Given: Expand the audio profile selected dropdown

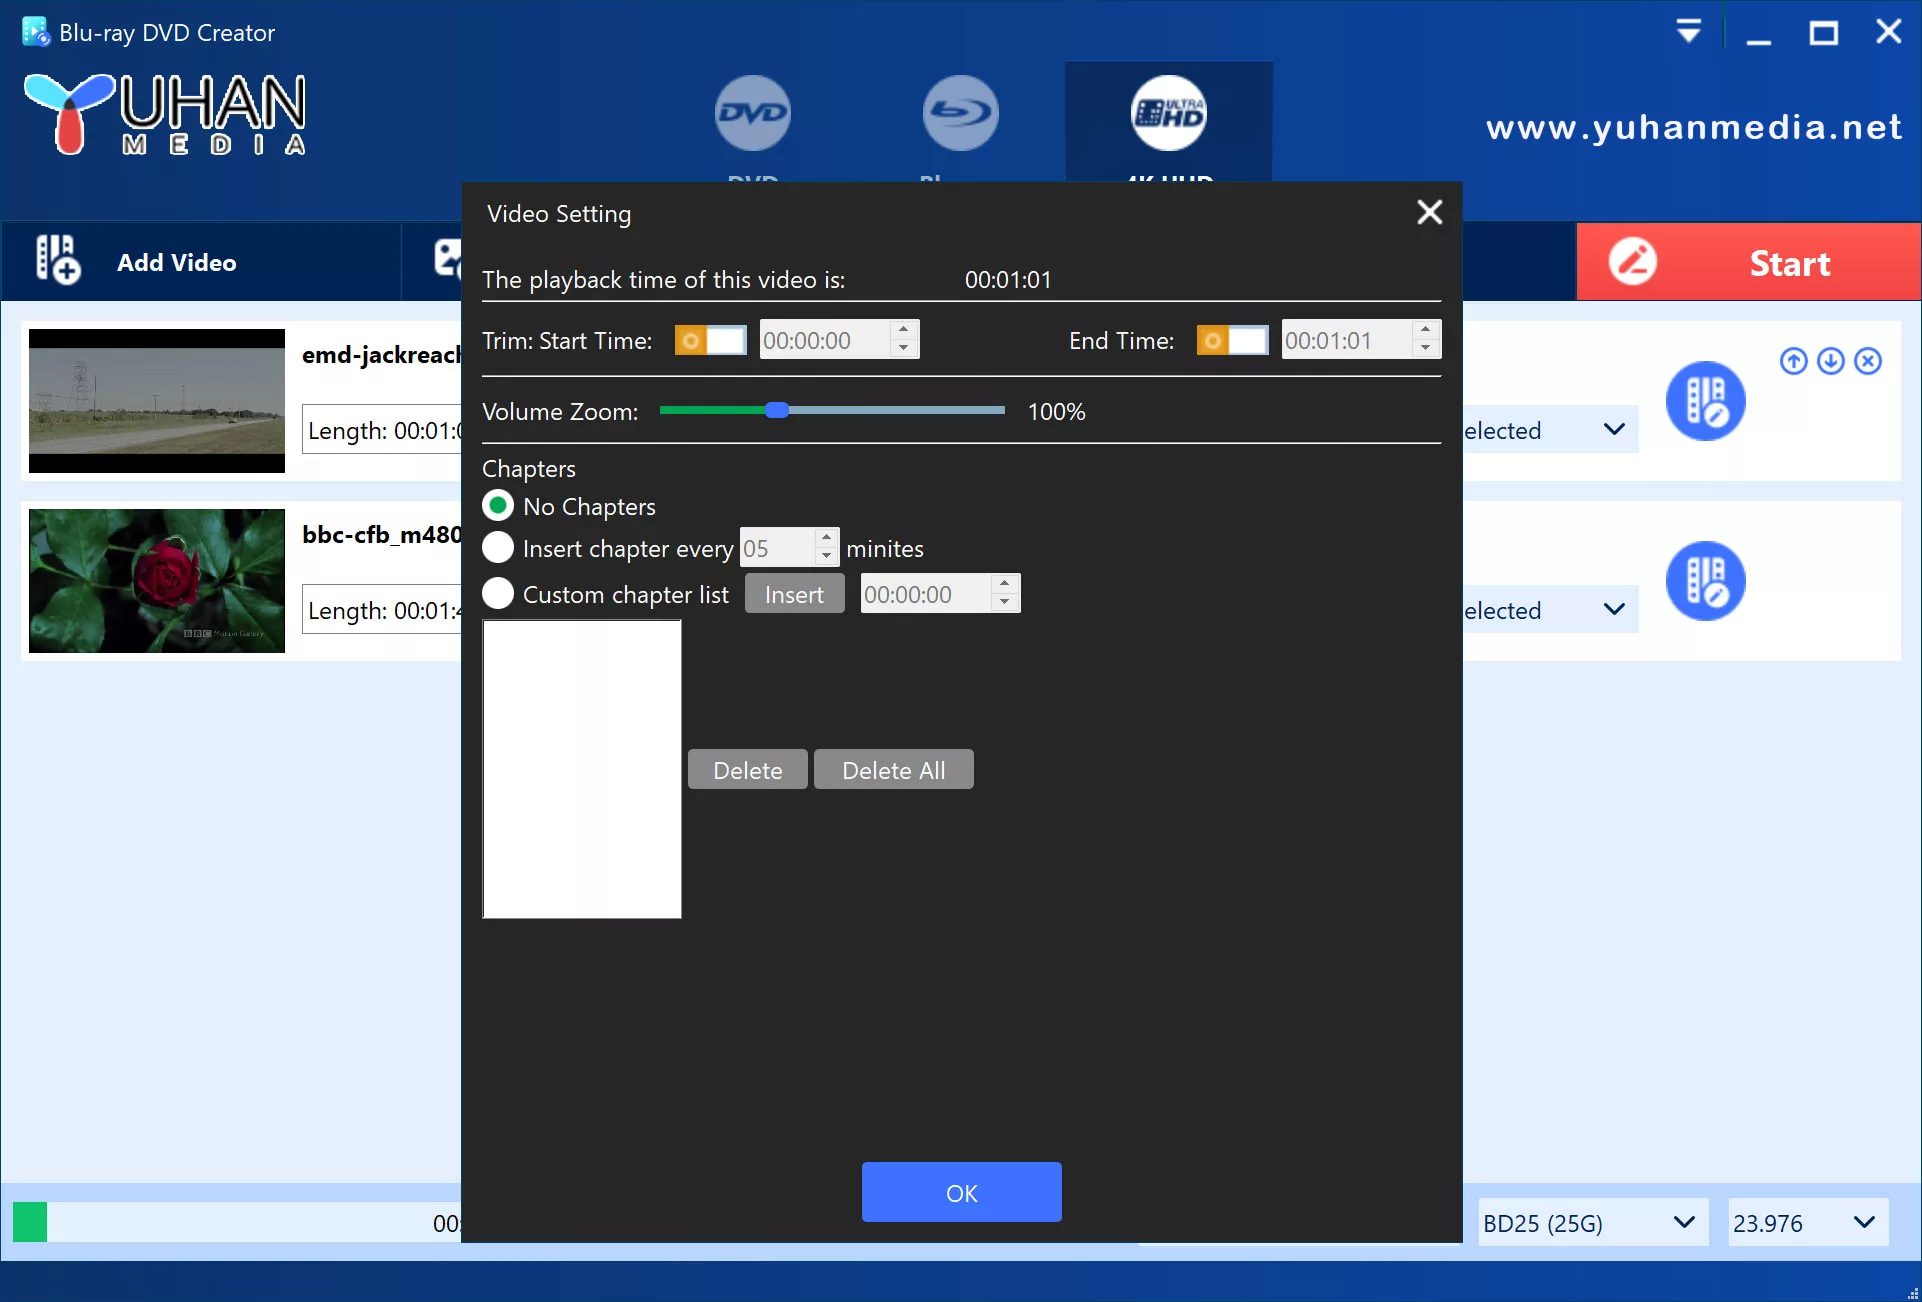Looking at the screenshot, I should [x=1611, y=429].
